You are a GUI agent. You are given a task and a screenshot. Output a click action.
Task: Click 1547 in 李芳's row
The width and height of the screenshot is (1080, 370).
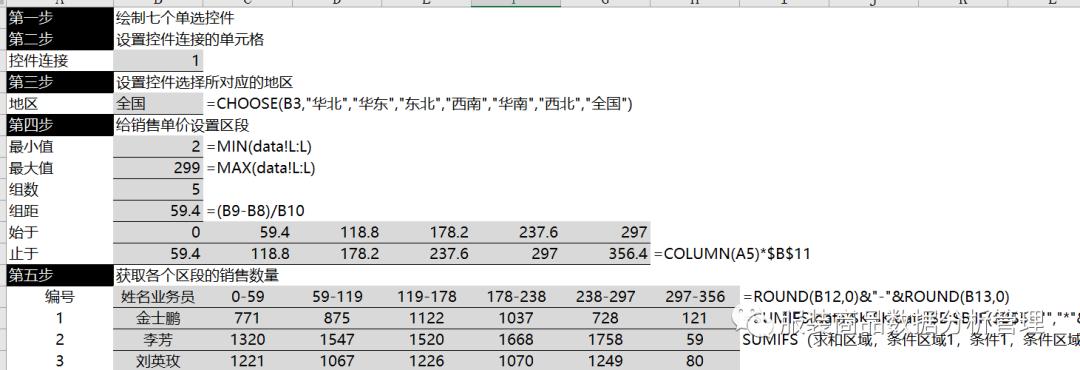[337, 340]
